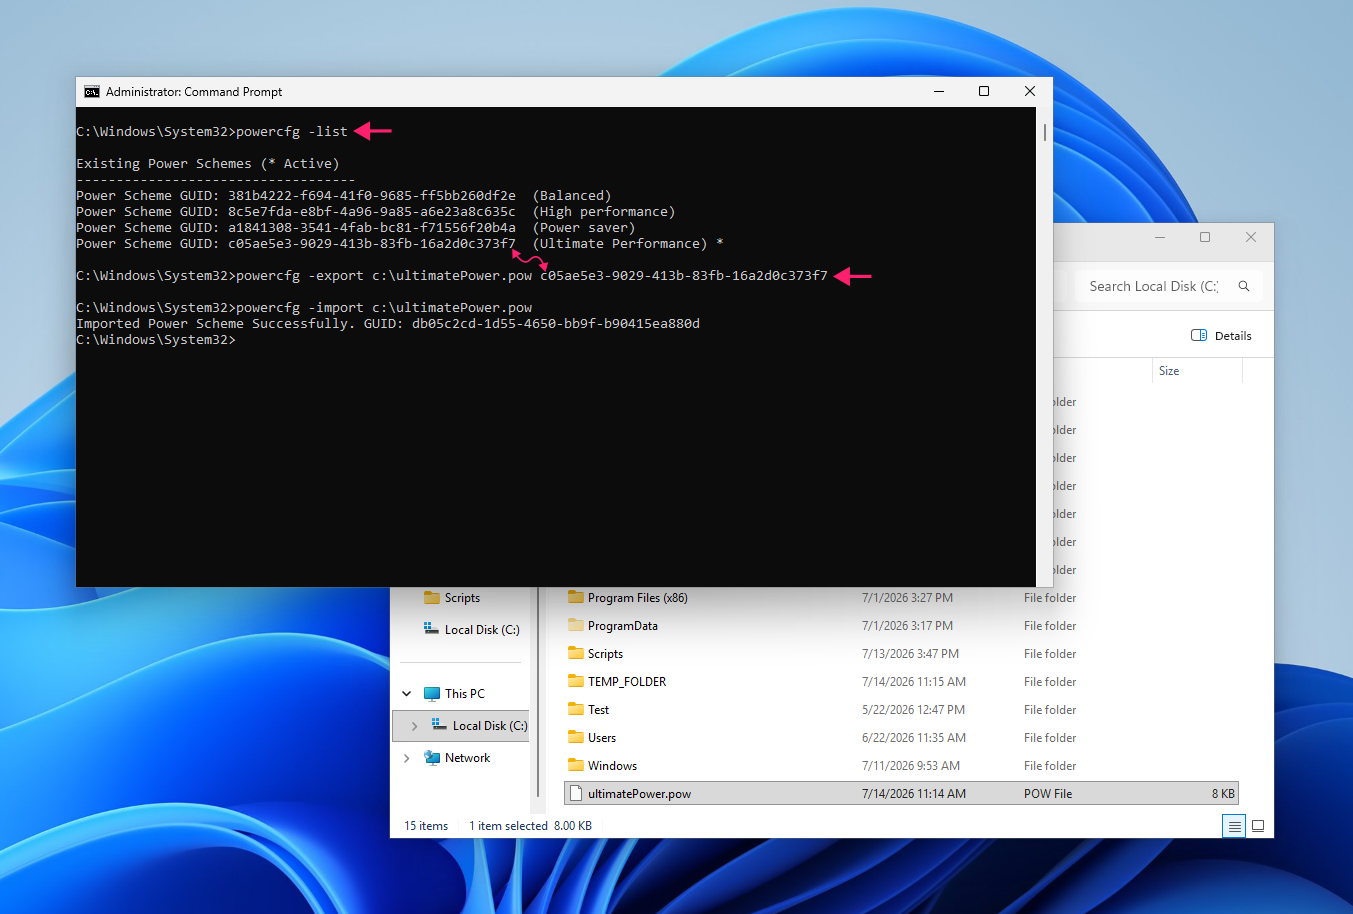Click the 7/13/2026 3:47 PM date cell

point(911,654)
